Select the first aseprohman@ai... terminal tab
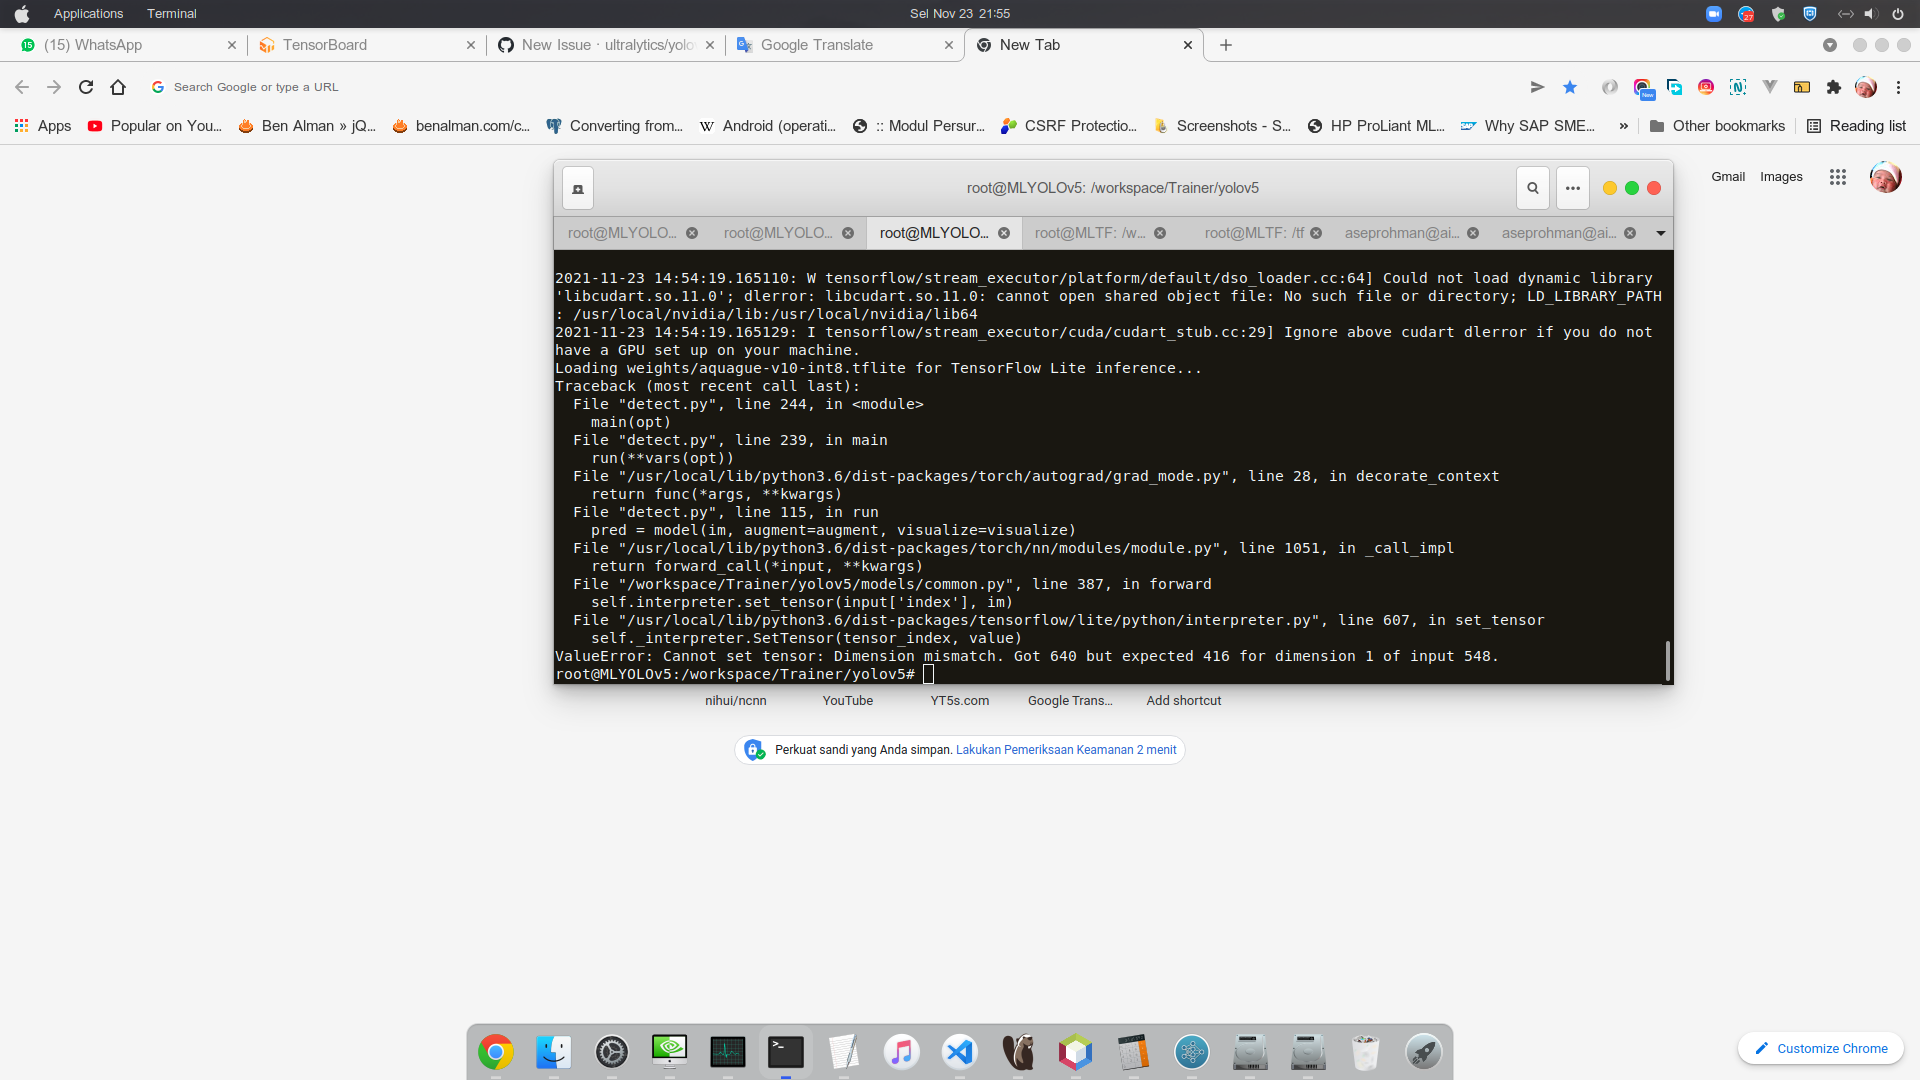Viewport: 1920px width, 1080px height. point(1401,233)
